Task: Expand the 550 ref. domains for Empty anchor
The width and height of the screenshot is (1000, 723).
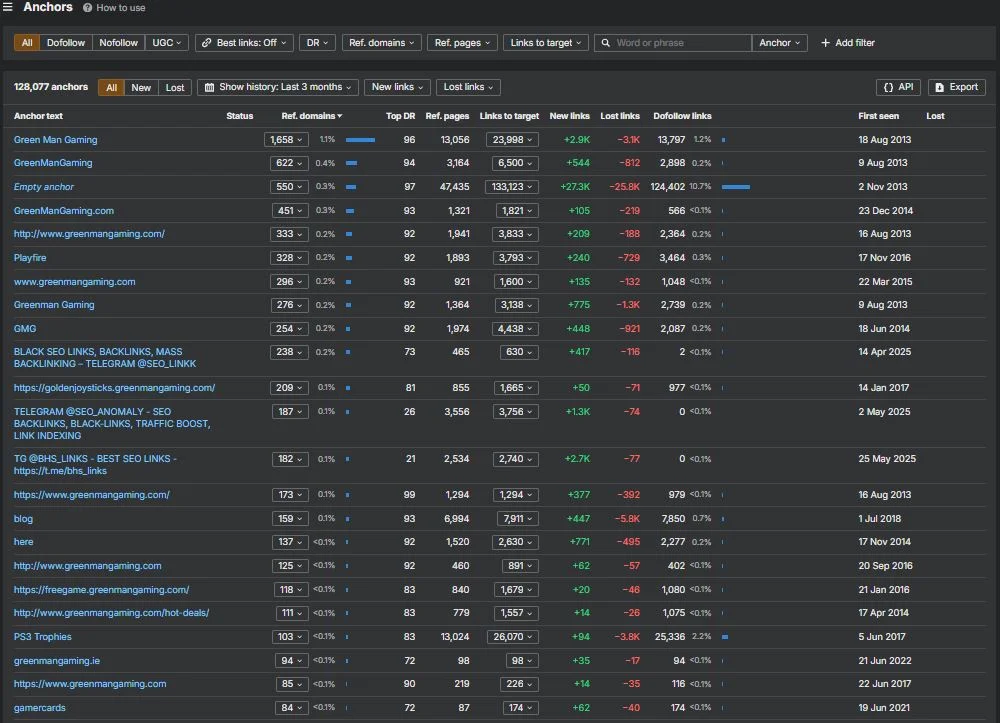Action: [290, 187]
